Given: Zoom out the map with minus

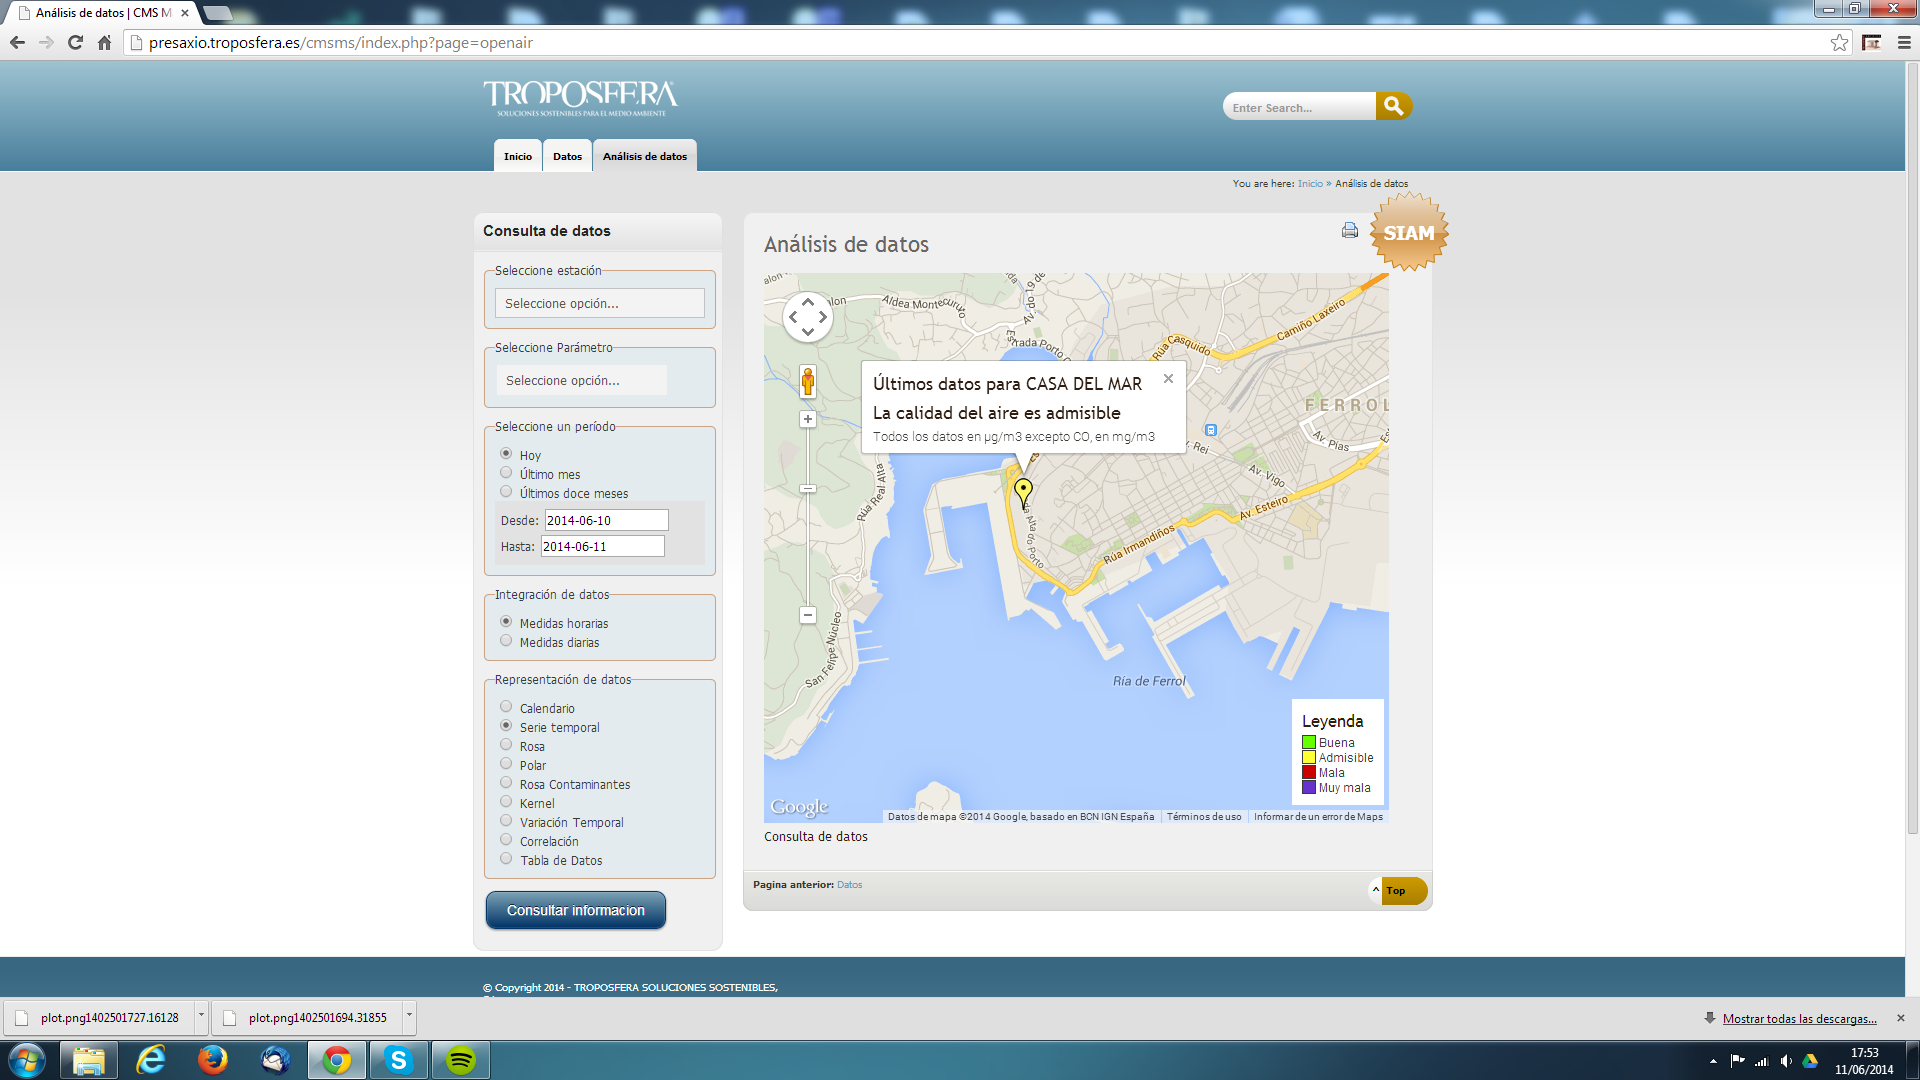Looking at the screenshot, I should click(808, 615).
